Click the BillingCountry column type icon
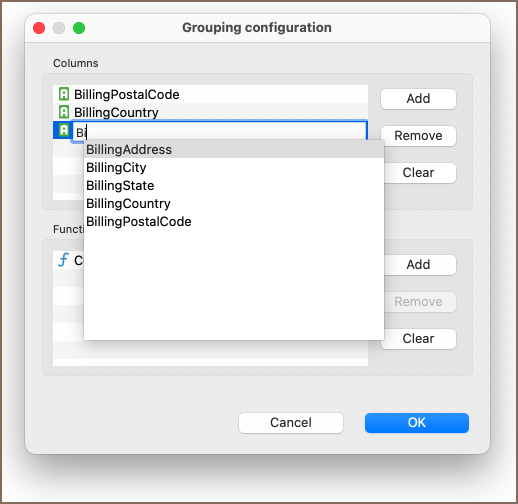Viewport: 518px width, 504px height. (x=64, y=112)
